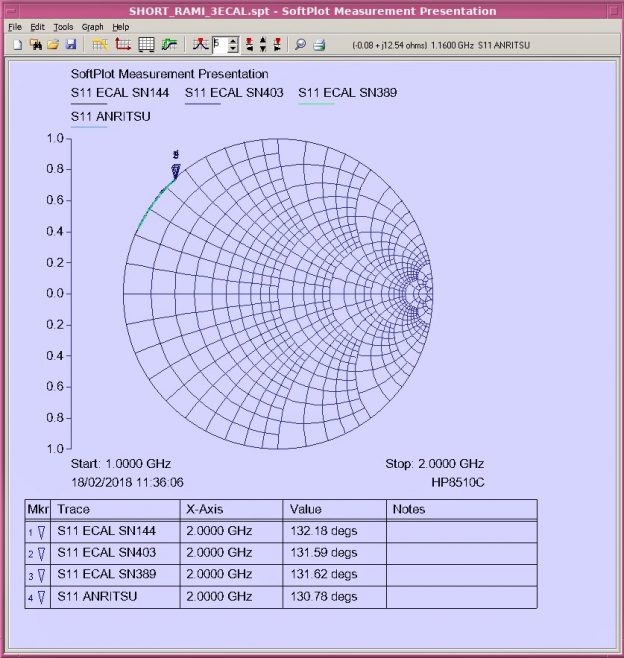The width and height of the screenshot is (624, 658).
Task: Click the Stop: 2.0000 GHz label
Action: [435, 464]
